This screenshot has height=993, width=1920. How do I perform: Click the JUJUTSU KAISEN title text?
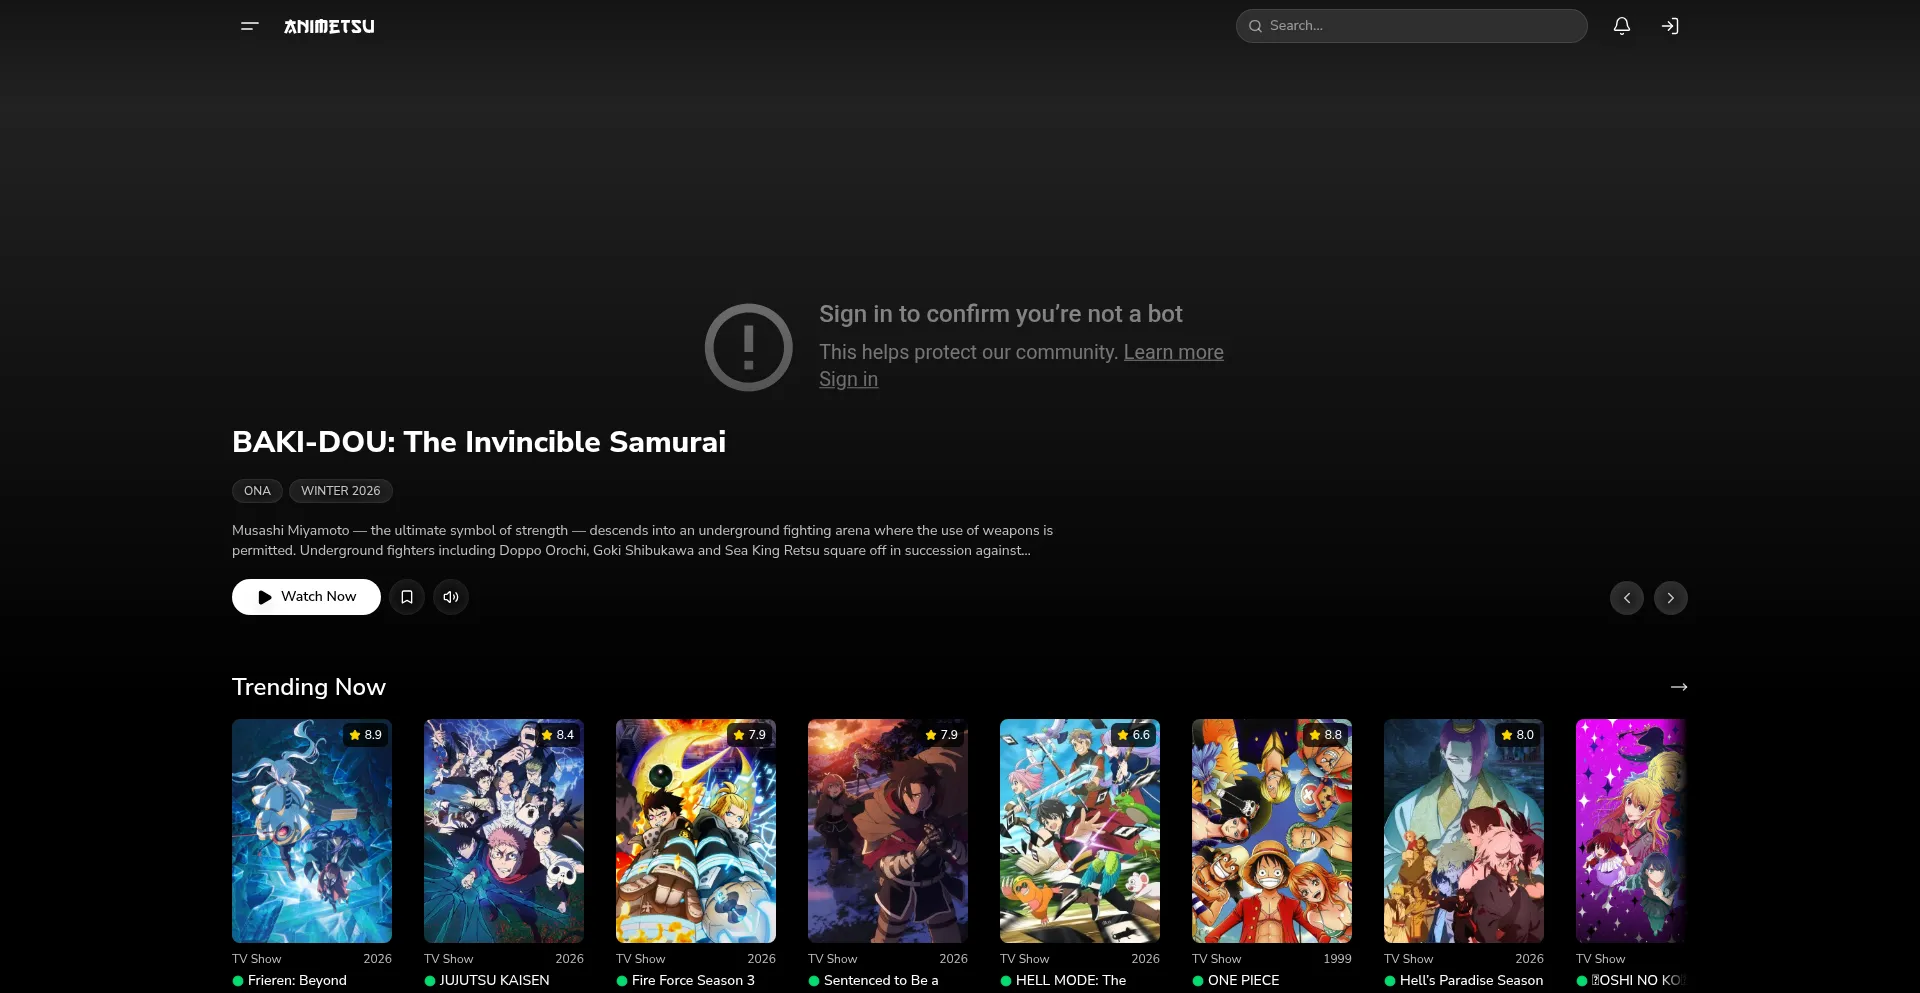point(494,981)
